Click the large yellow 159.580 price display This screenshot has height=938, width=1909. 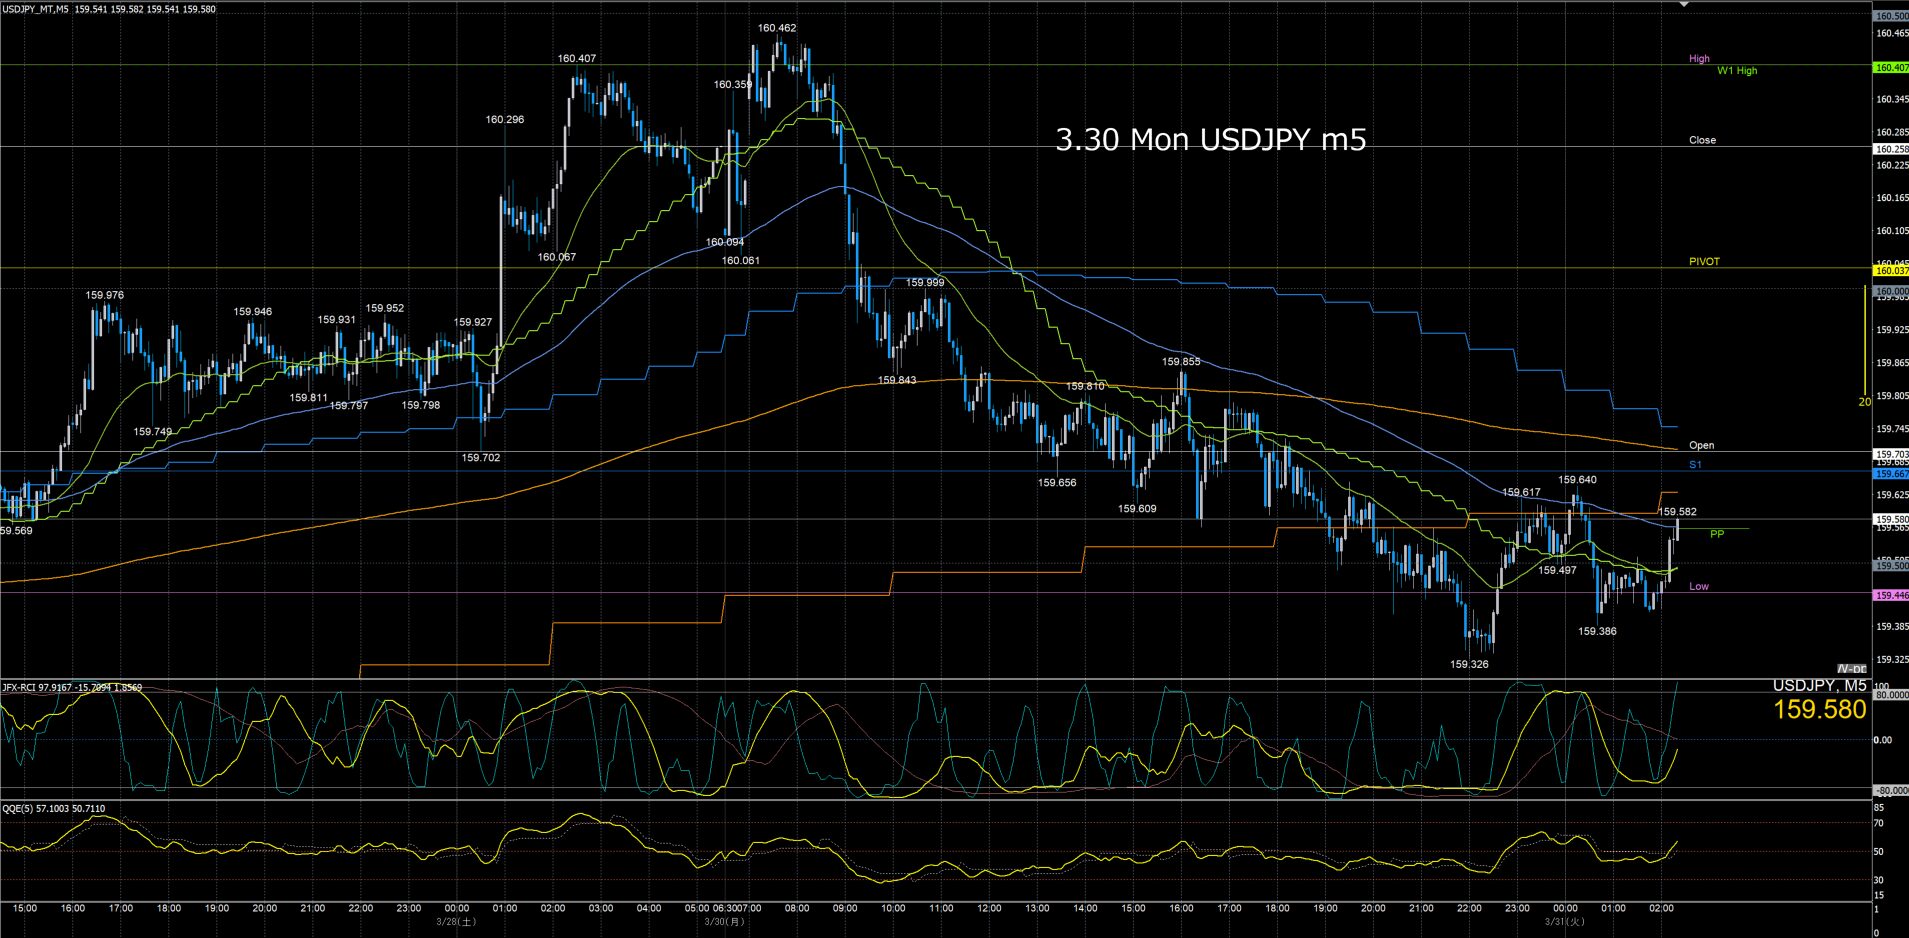(x=1819, y=710)
